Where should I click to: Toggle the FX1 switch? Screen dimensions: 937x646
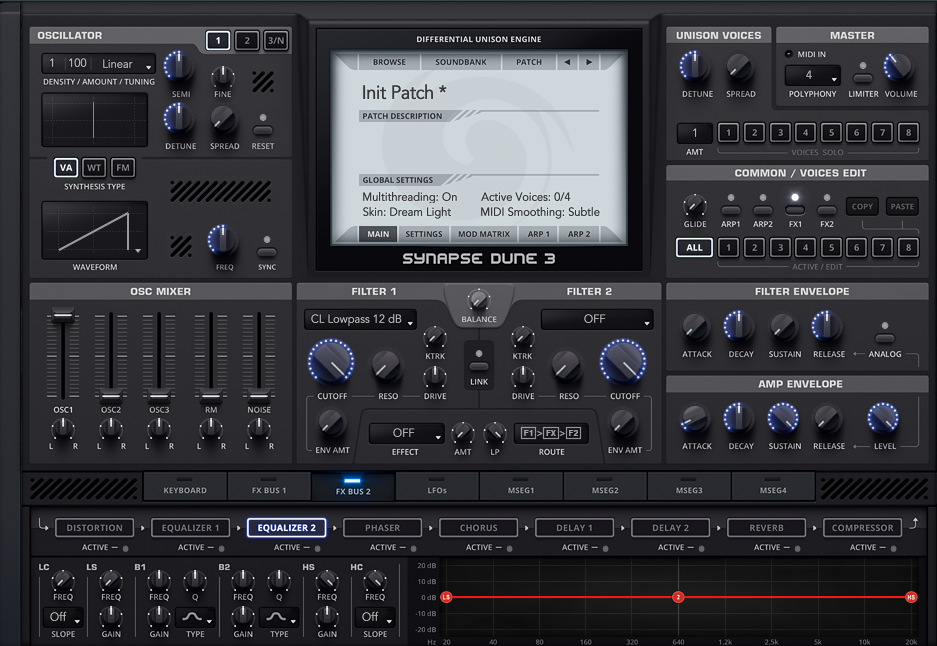794,210
